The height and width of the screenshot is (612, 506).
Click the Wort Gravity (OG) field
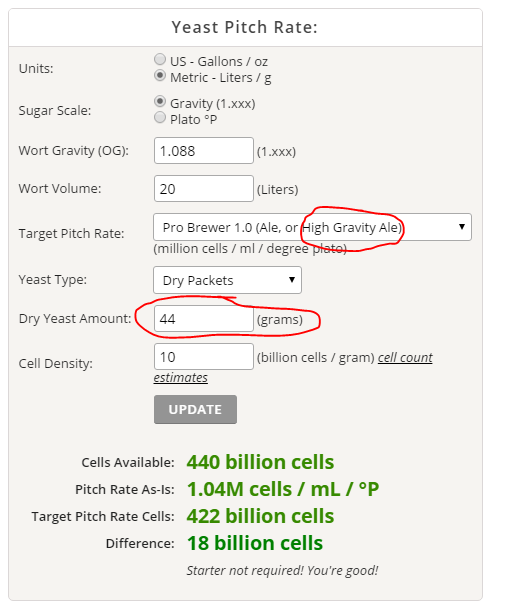tap(204, 151)
